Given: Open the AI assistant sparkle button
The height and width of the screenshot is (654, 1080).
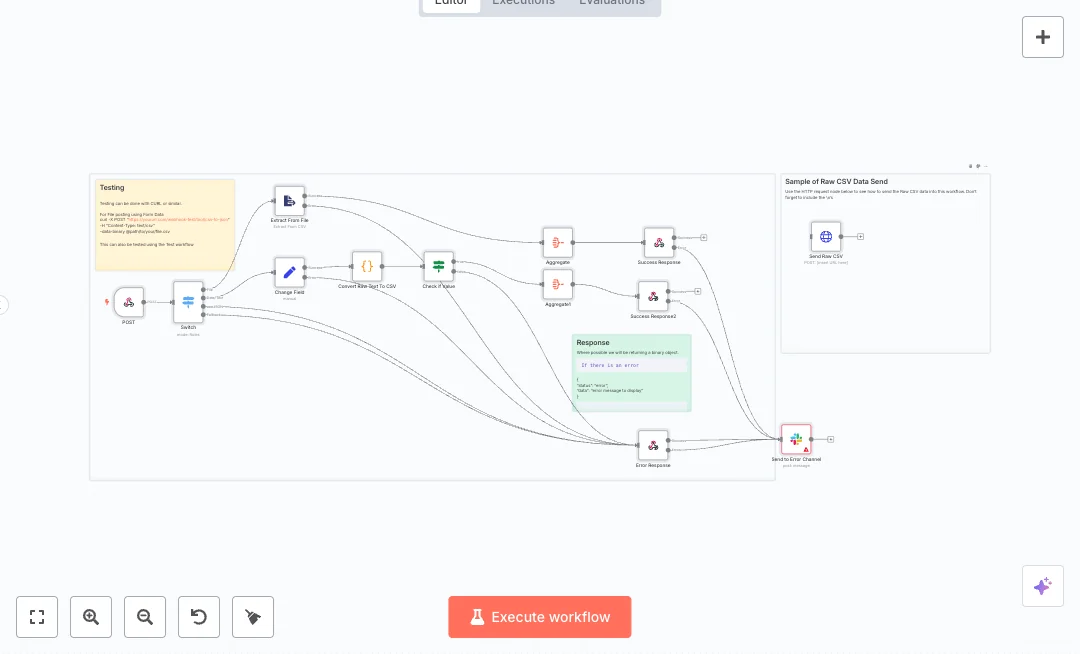Looking at the screenshot, I should (x=1042, y=586).
